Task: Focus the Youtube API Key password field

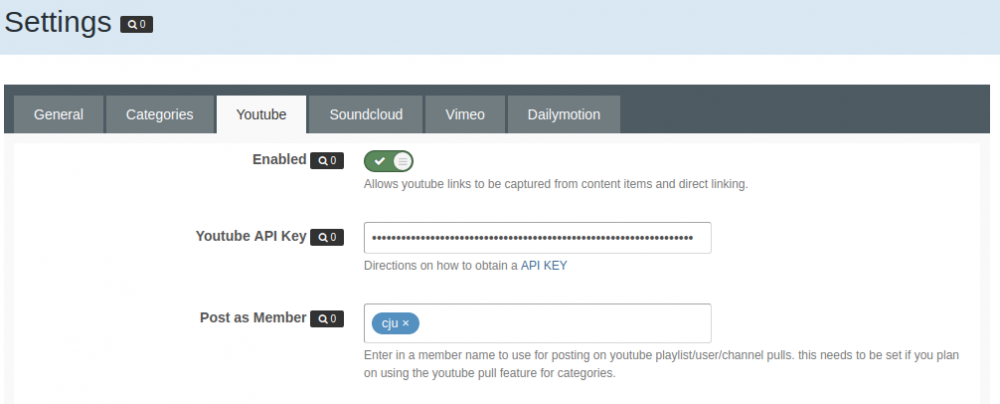Action: point(537,238)
